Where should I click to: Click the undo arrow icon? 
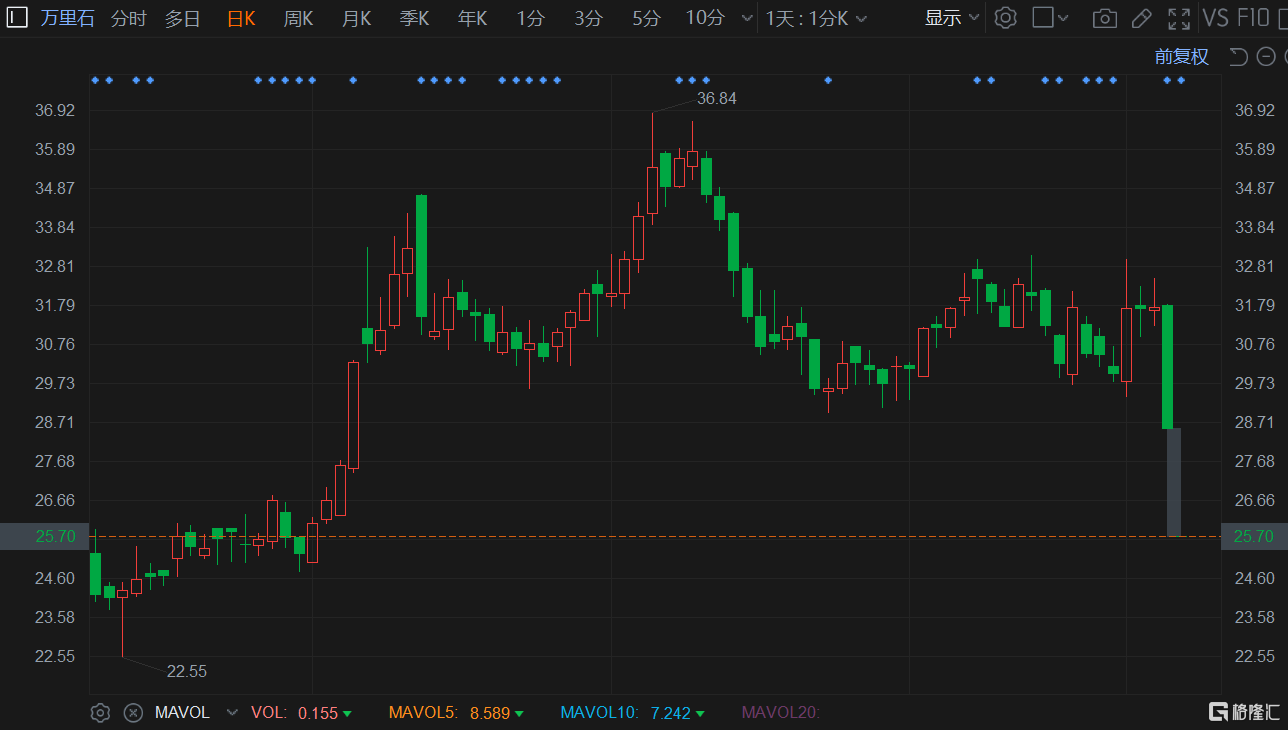pos(1238,57)
